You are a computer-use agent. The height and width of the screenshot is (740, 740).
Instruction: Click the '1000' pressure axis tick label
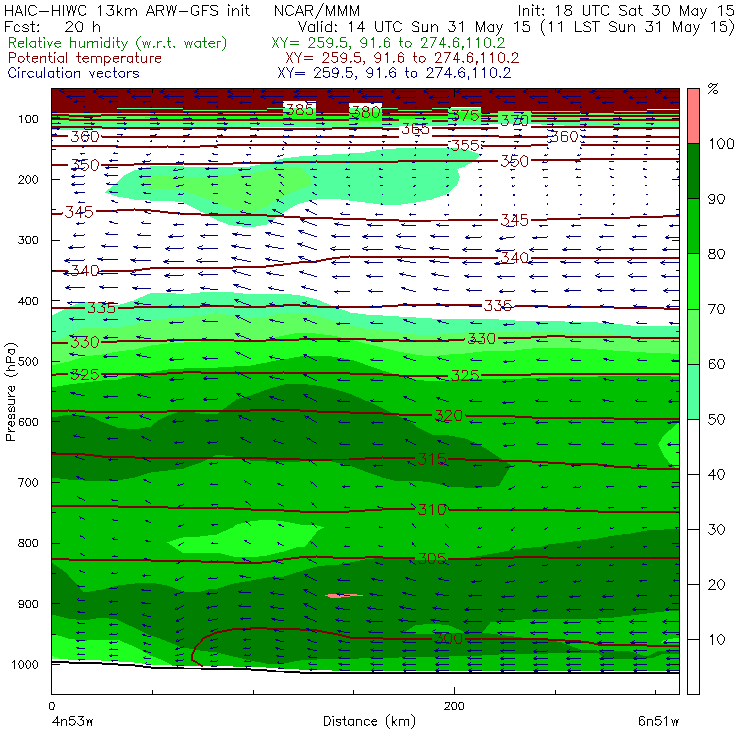click(x=25, y=664)
